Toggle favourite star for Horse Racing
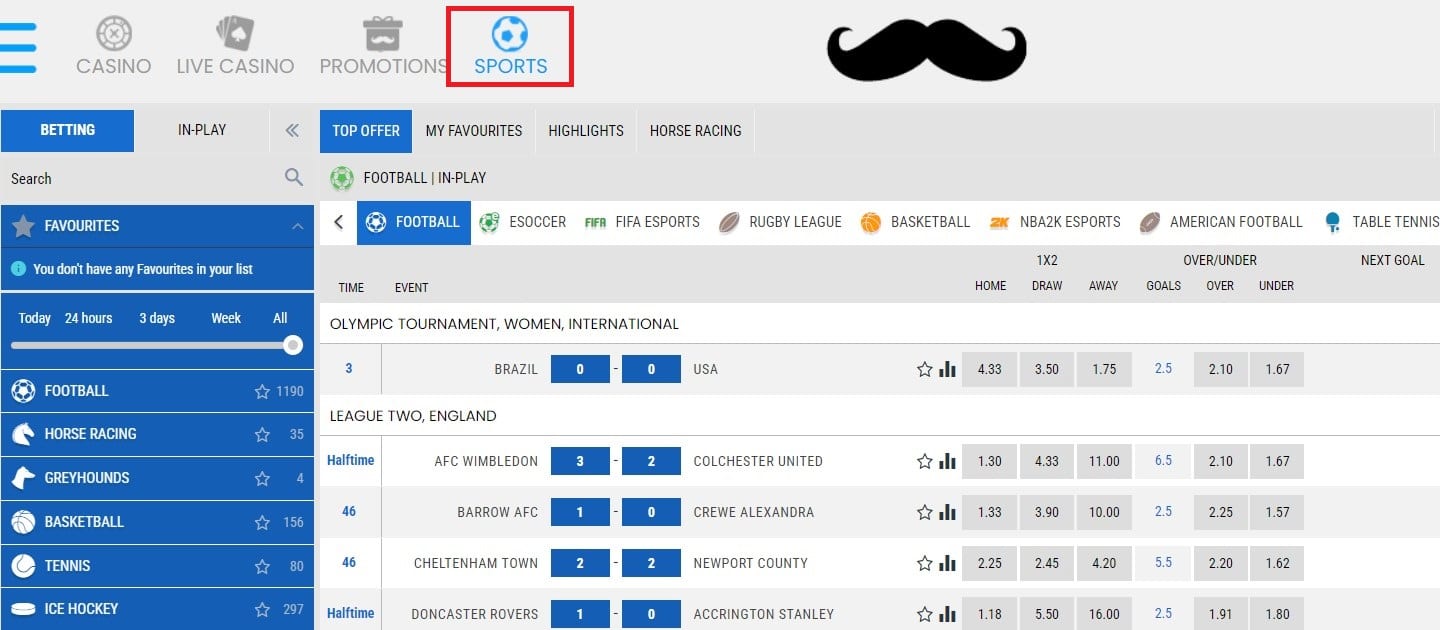Viewport: 1440px width, 630px height. (262, 435)
